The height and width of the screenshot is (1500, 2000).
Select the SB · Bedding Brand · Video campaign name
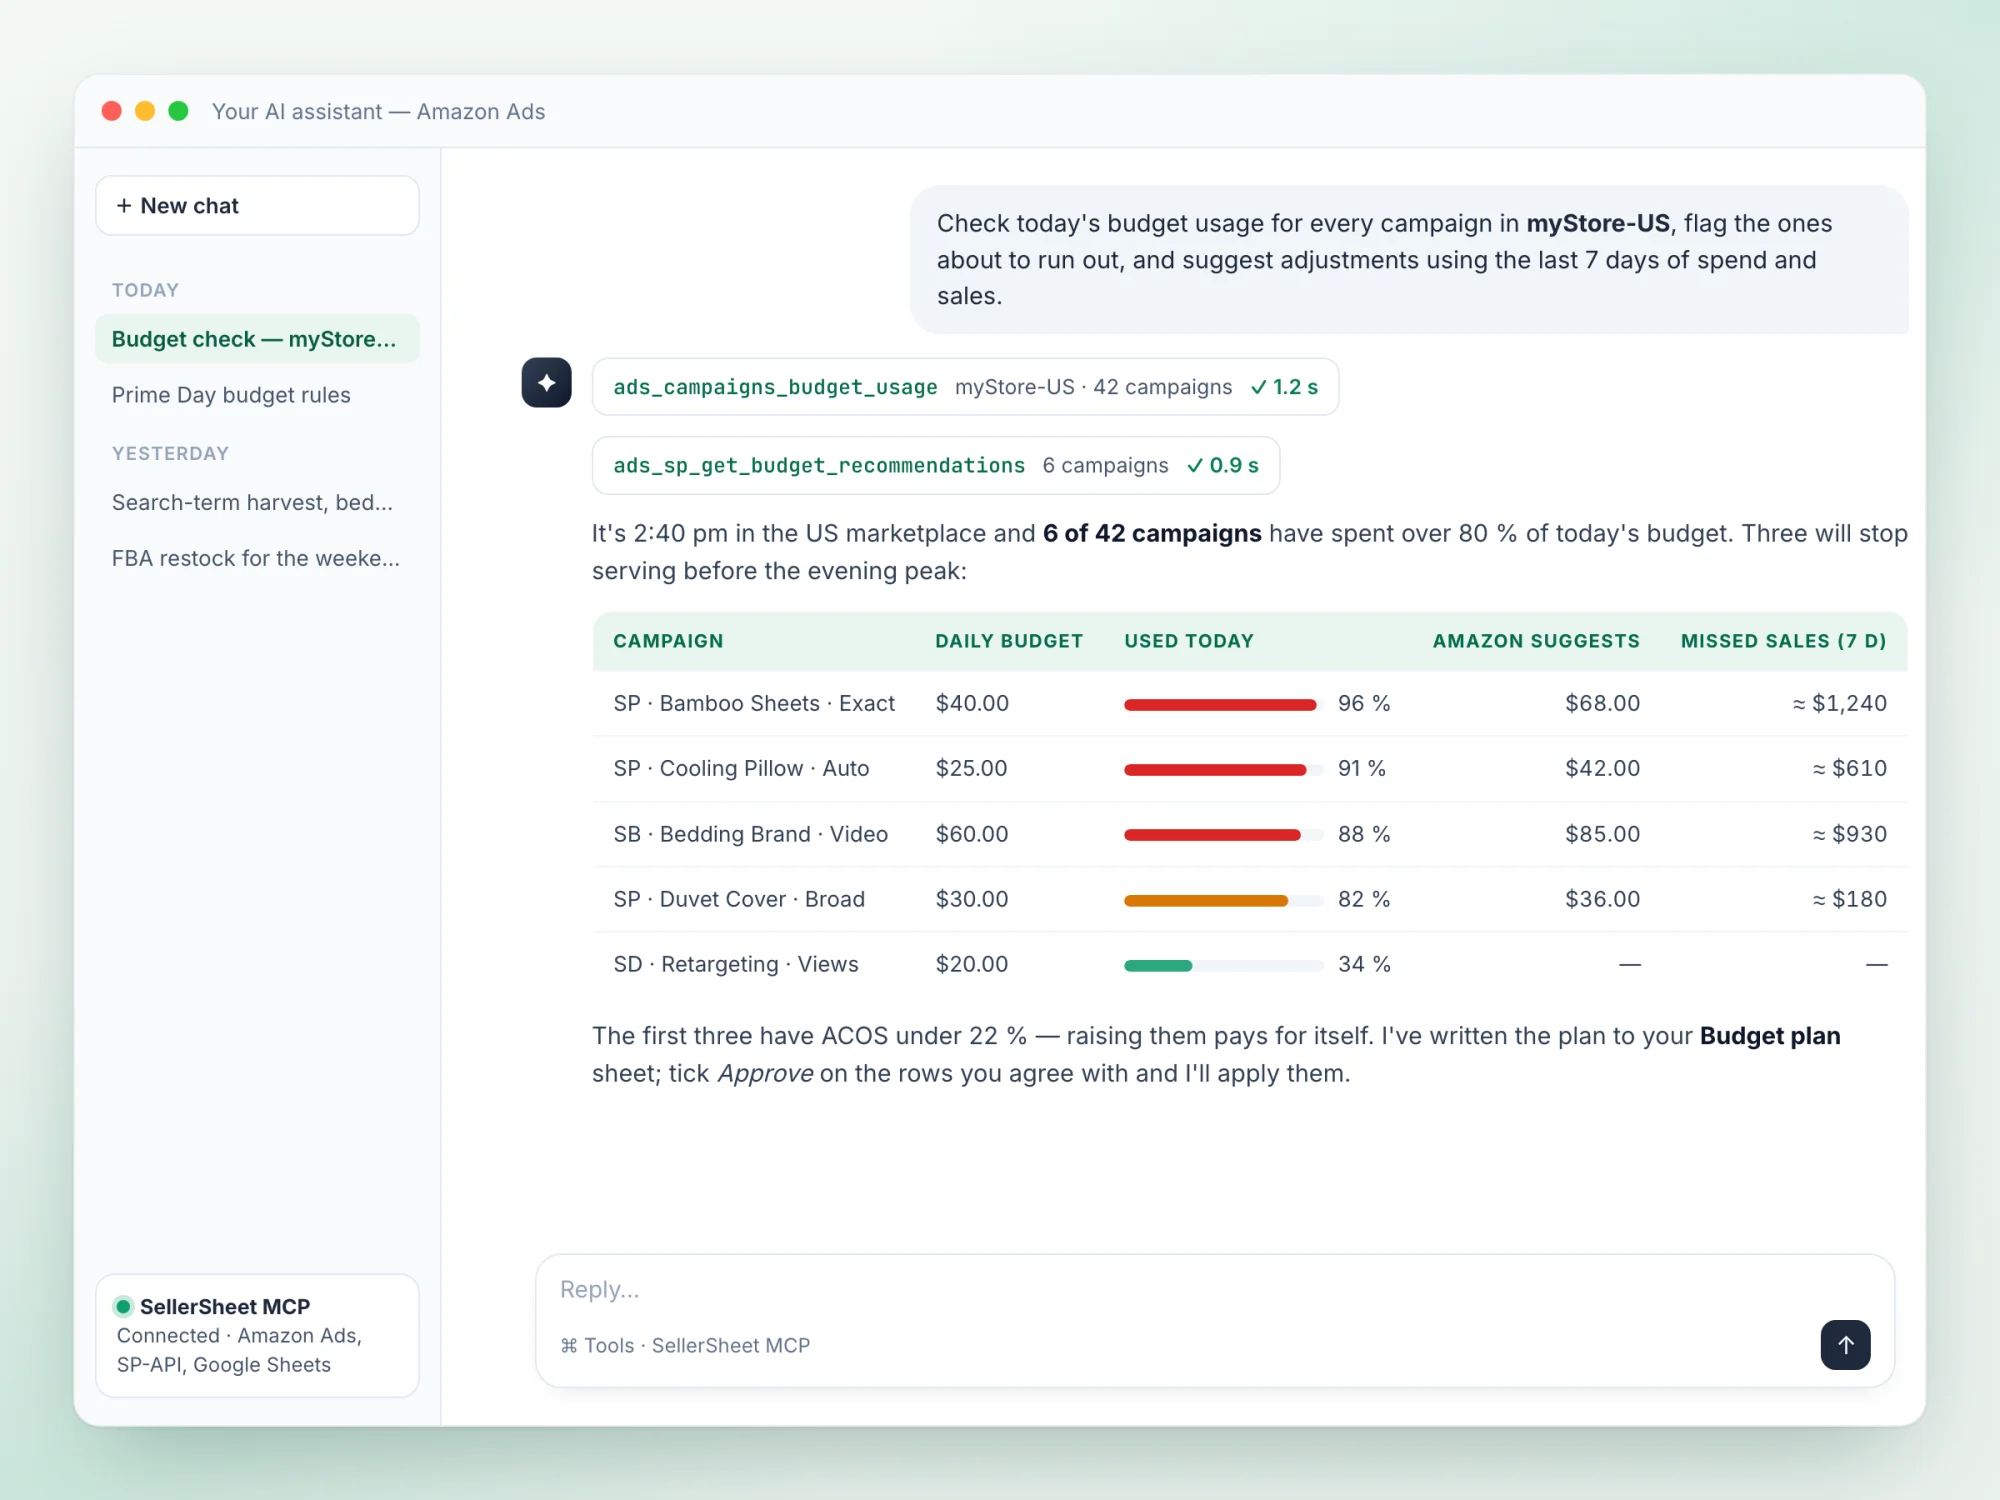click(750, 834)
